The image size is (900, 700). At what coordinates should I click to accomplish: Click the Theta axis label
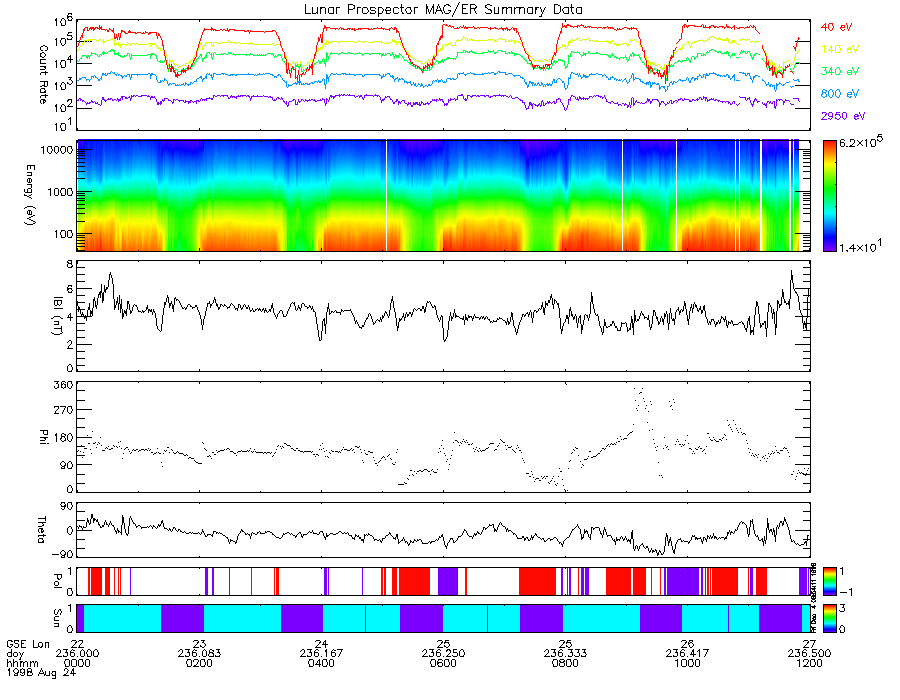[x=42, y=529]
